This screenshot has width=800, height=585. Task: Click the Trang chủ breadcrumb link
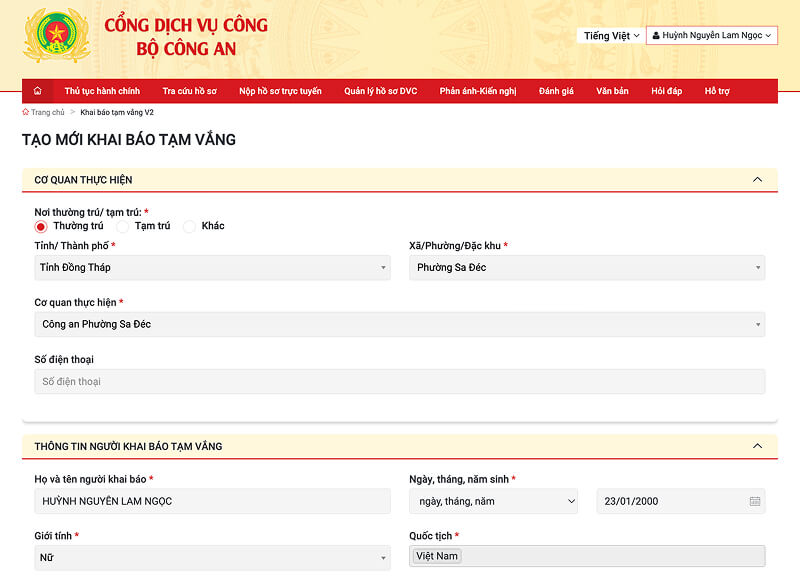(47, 113)
